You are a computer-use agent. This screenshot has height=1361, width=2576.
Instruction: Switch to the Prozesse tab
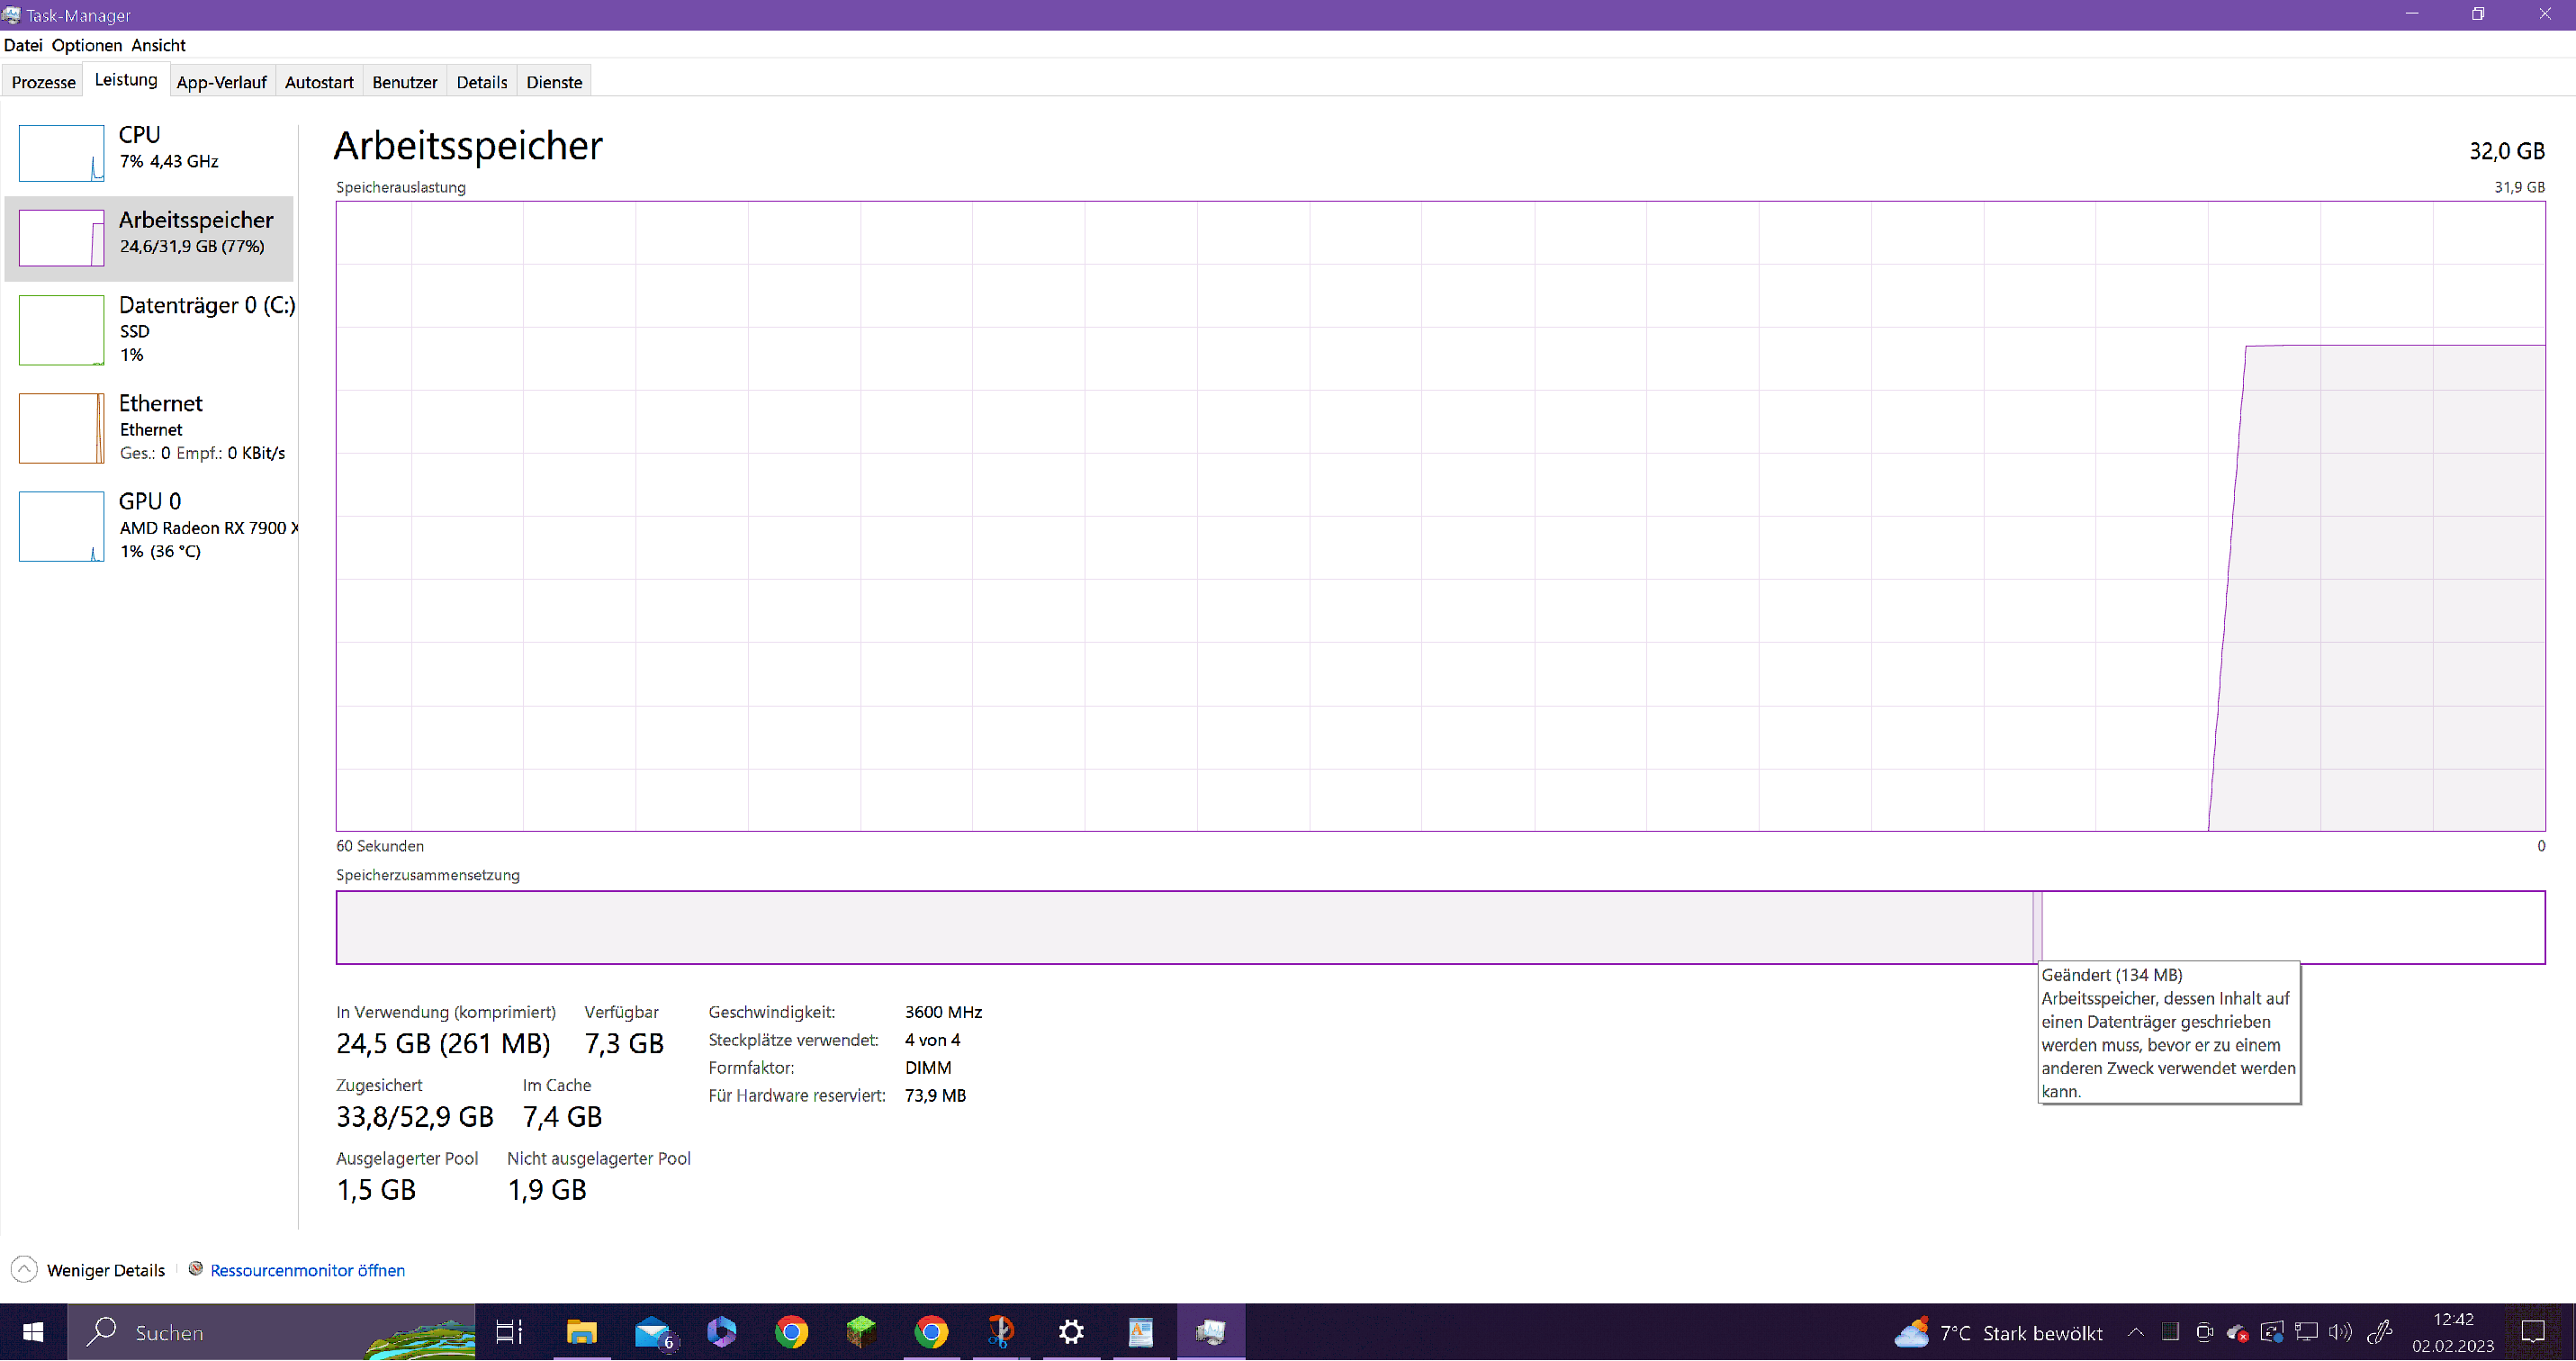point(43,82)
